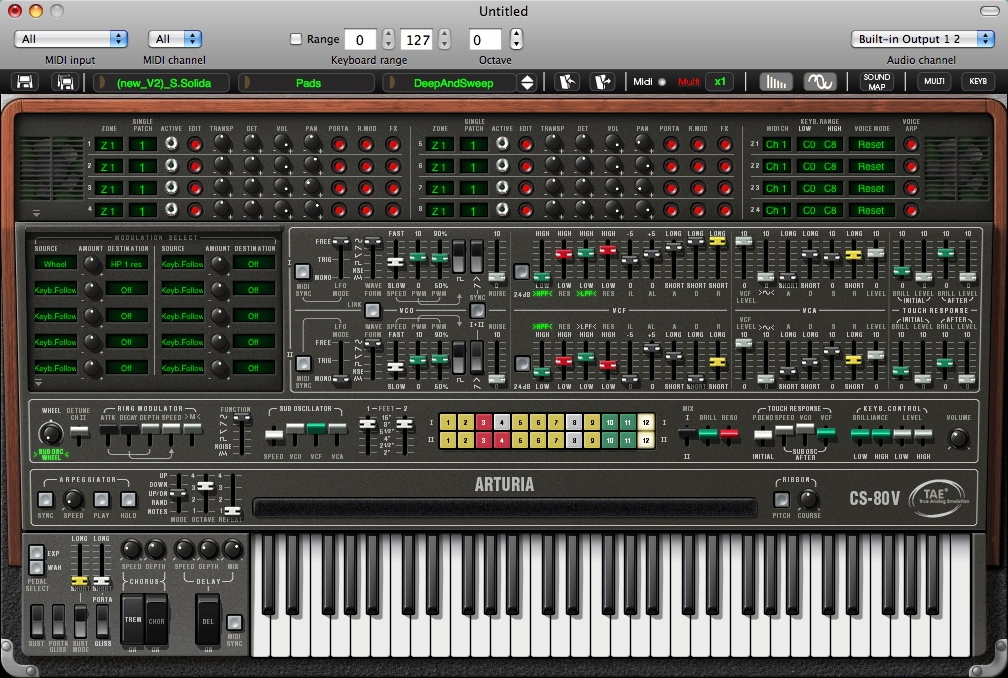The width and height of the screenshot is (1008, 678).
Task: Click the red Voice Arp LED for voice 21
Action: (910, 145)
